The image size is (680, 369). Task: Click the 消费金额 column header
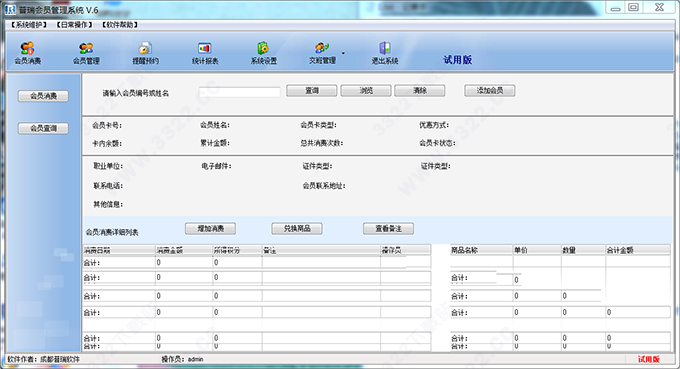[184, 250]
